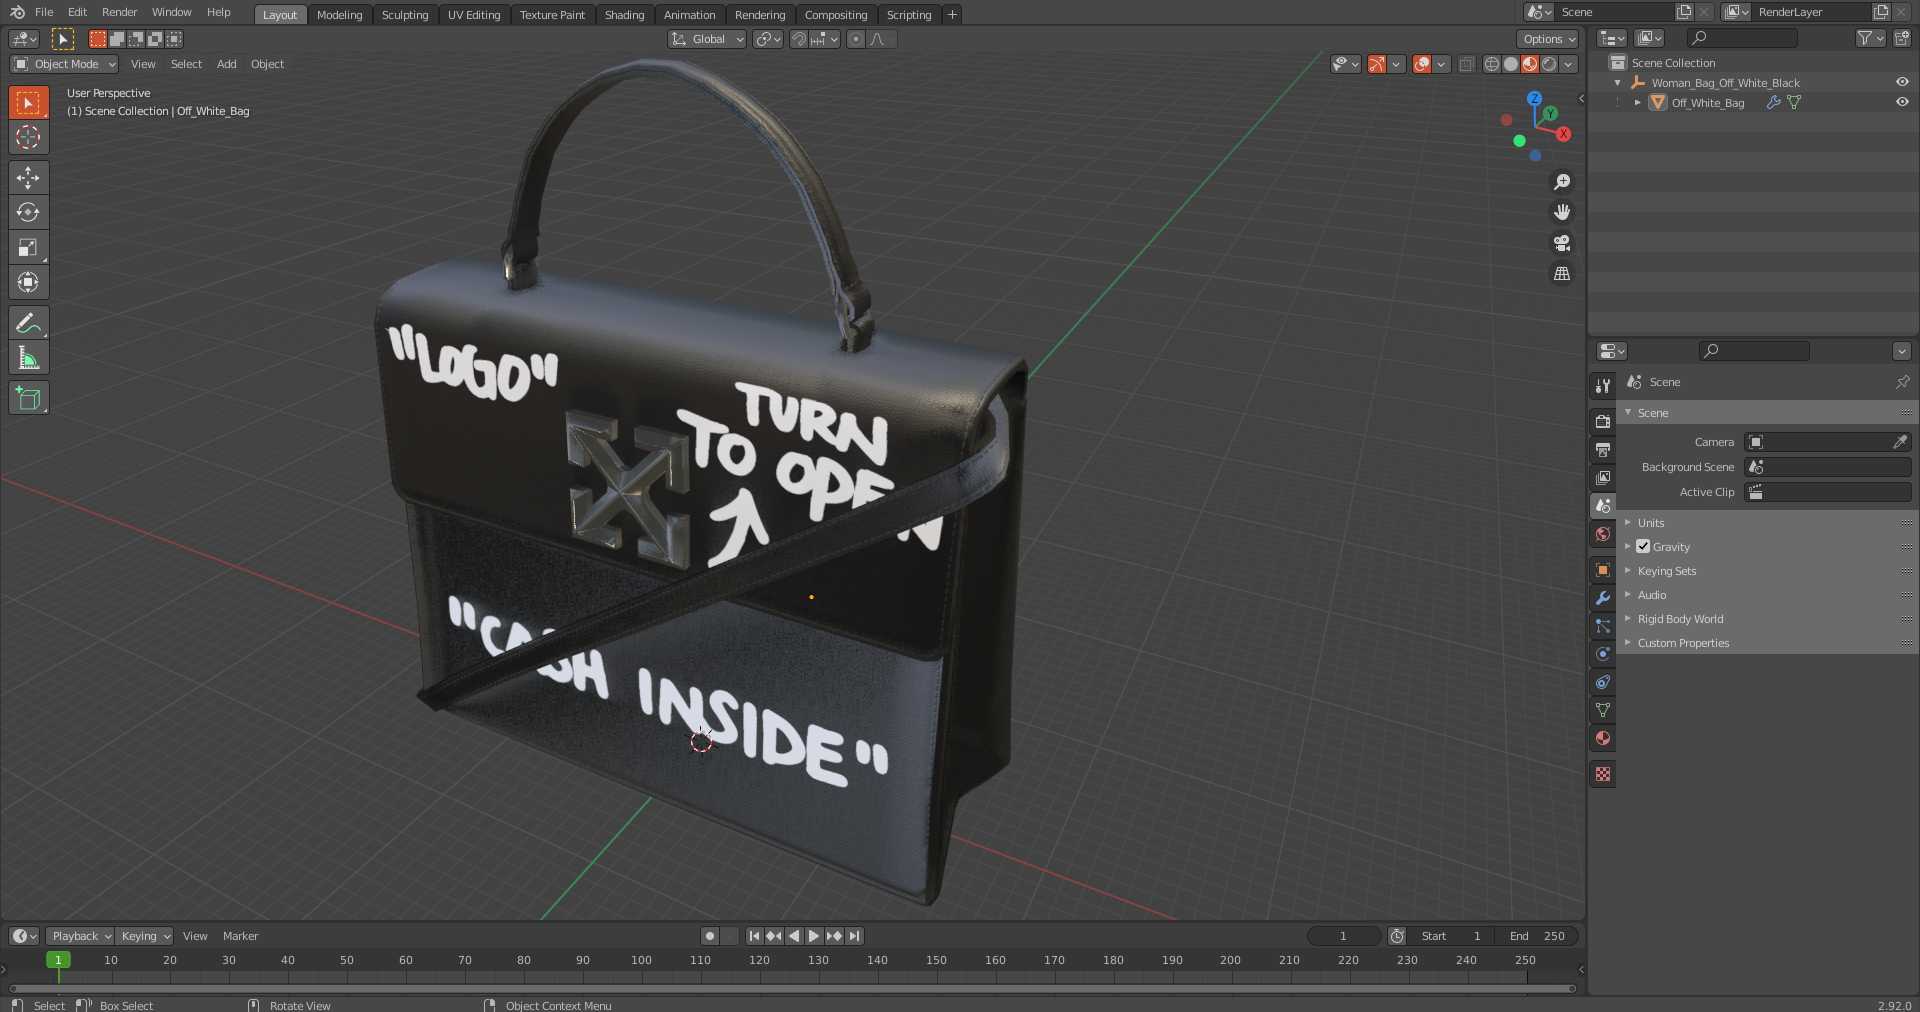Add a new workspace with plus button
This screenshot has width=1920, height=1012.
[952, 14]
